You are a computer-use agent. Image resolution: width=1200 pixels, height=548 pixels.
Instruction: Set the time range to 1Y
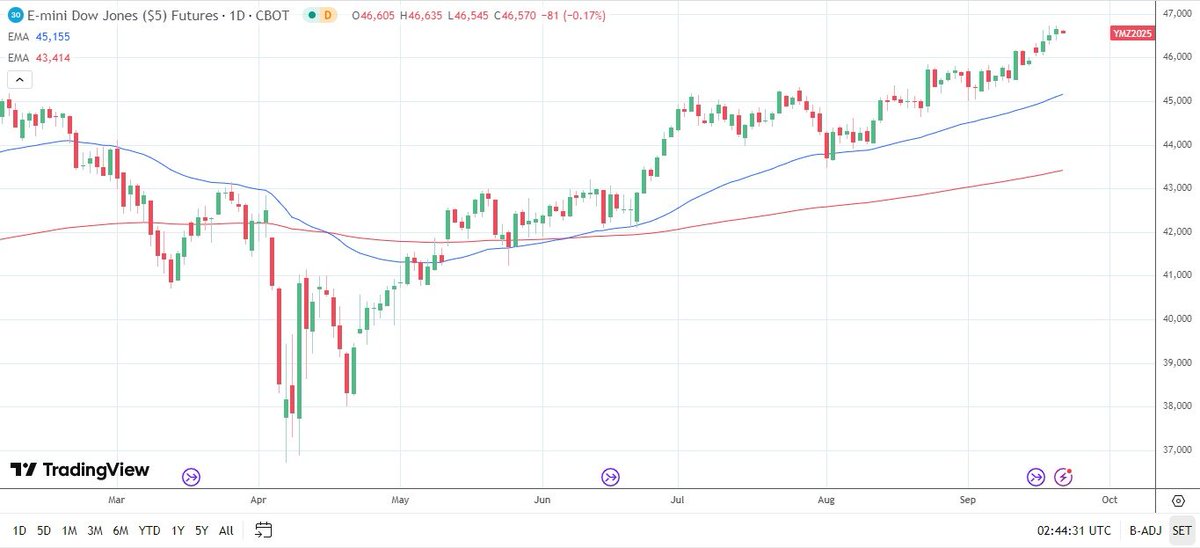click(x=177, y=529)
